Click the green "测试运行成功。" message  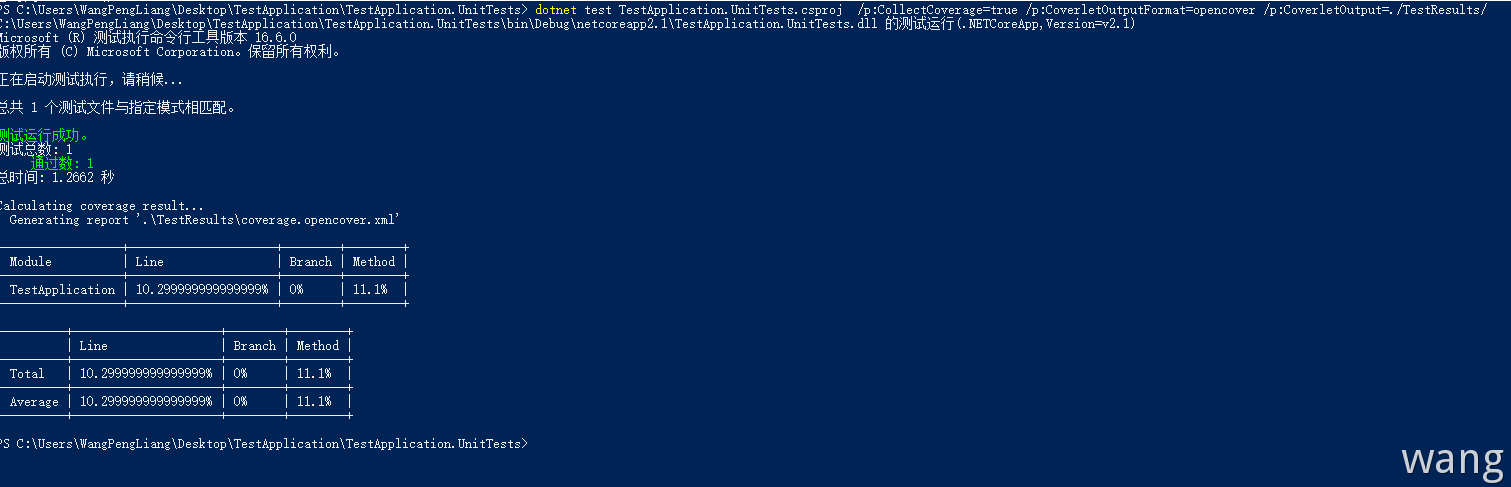point(45,135)
